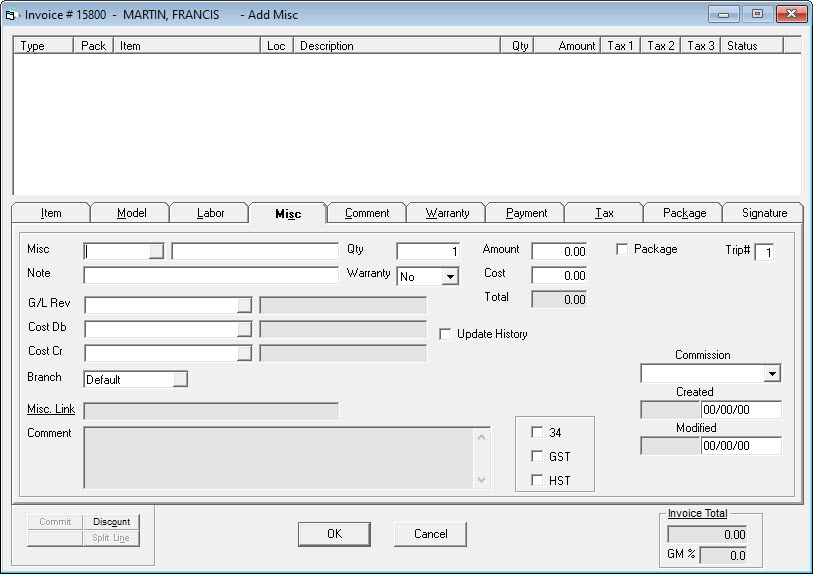Click the Pack column header

tap(93, 46)
